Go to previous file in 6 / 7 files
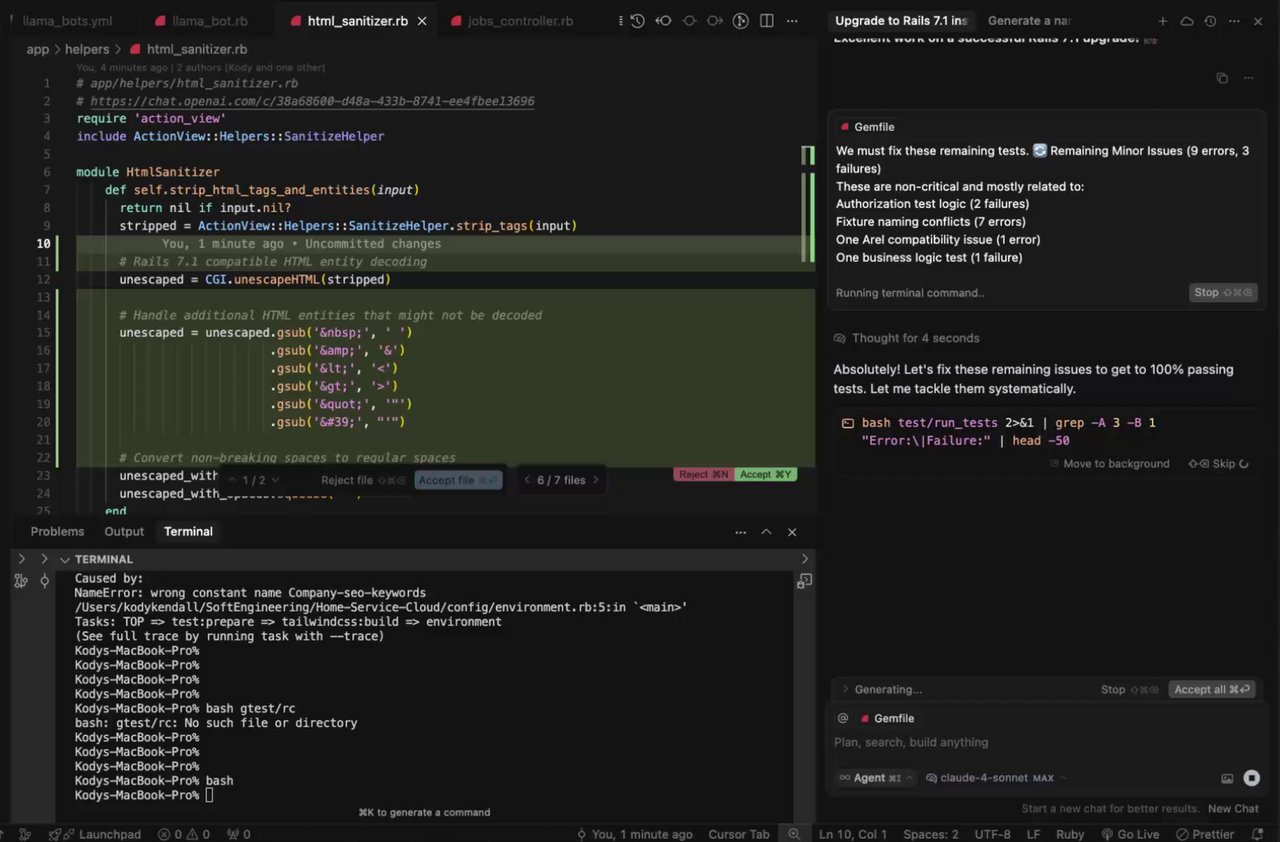 coord(528,480)
